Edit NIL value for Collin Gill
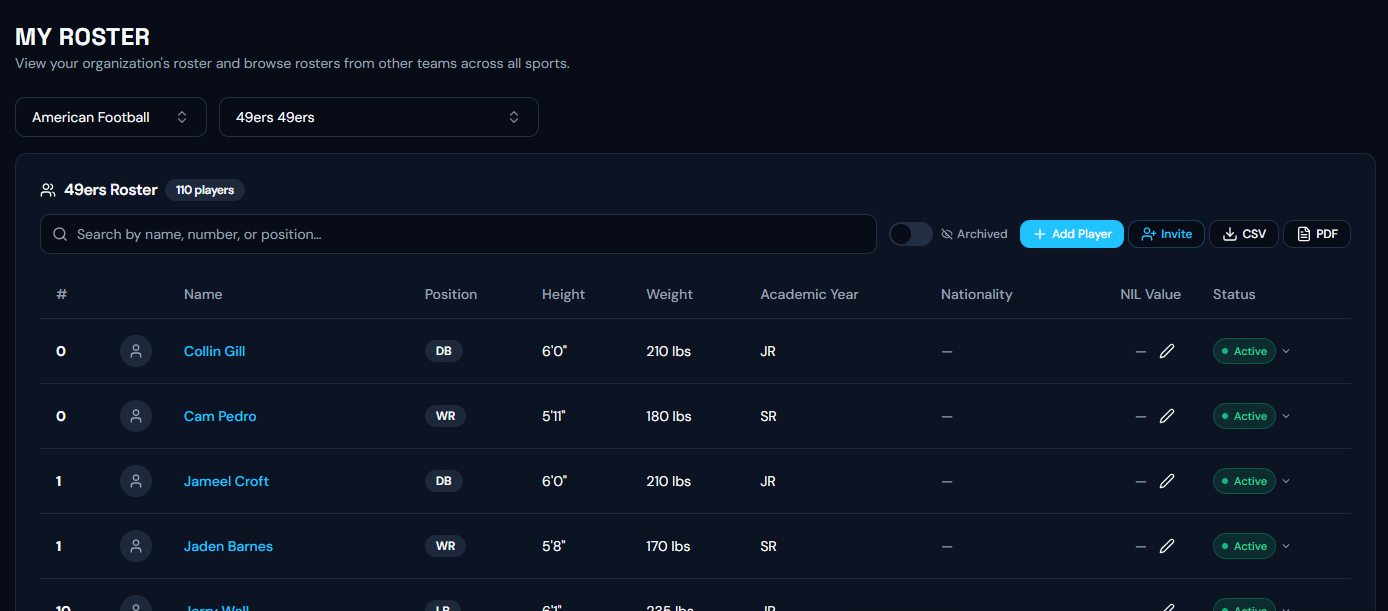 coord(1166,351)
